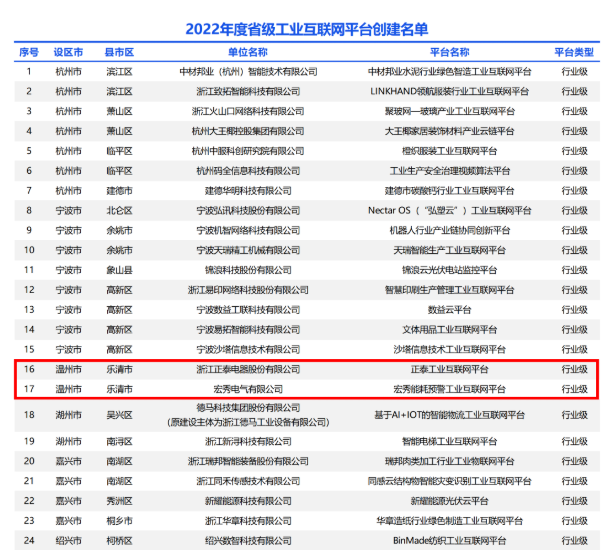Click the 数益云平台 cell
Screen dimensions: 615x550
(449, 310)
